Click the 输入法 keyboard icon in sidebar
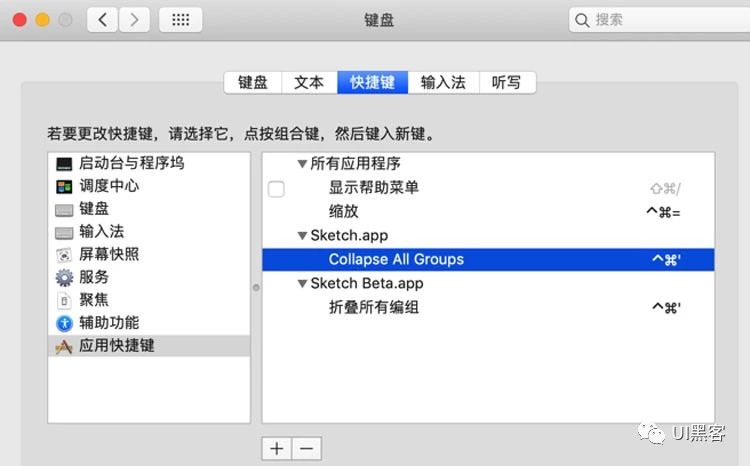Screen dimensions: 750x466 click(x=64, y=232)
